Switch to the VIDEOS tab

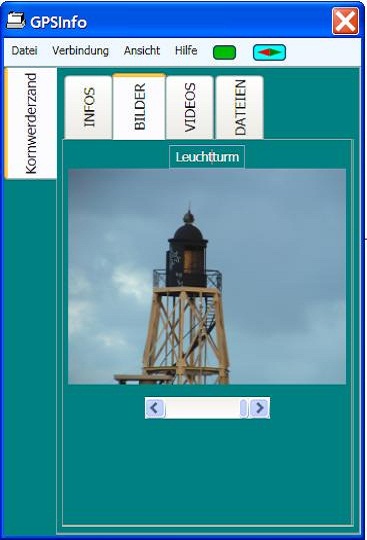(190, 107)
